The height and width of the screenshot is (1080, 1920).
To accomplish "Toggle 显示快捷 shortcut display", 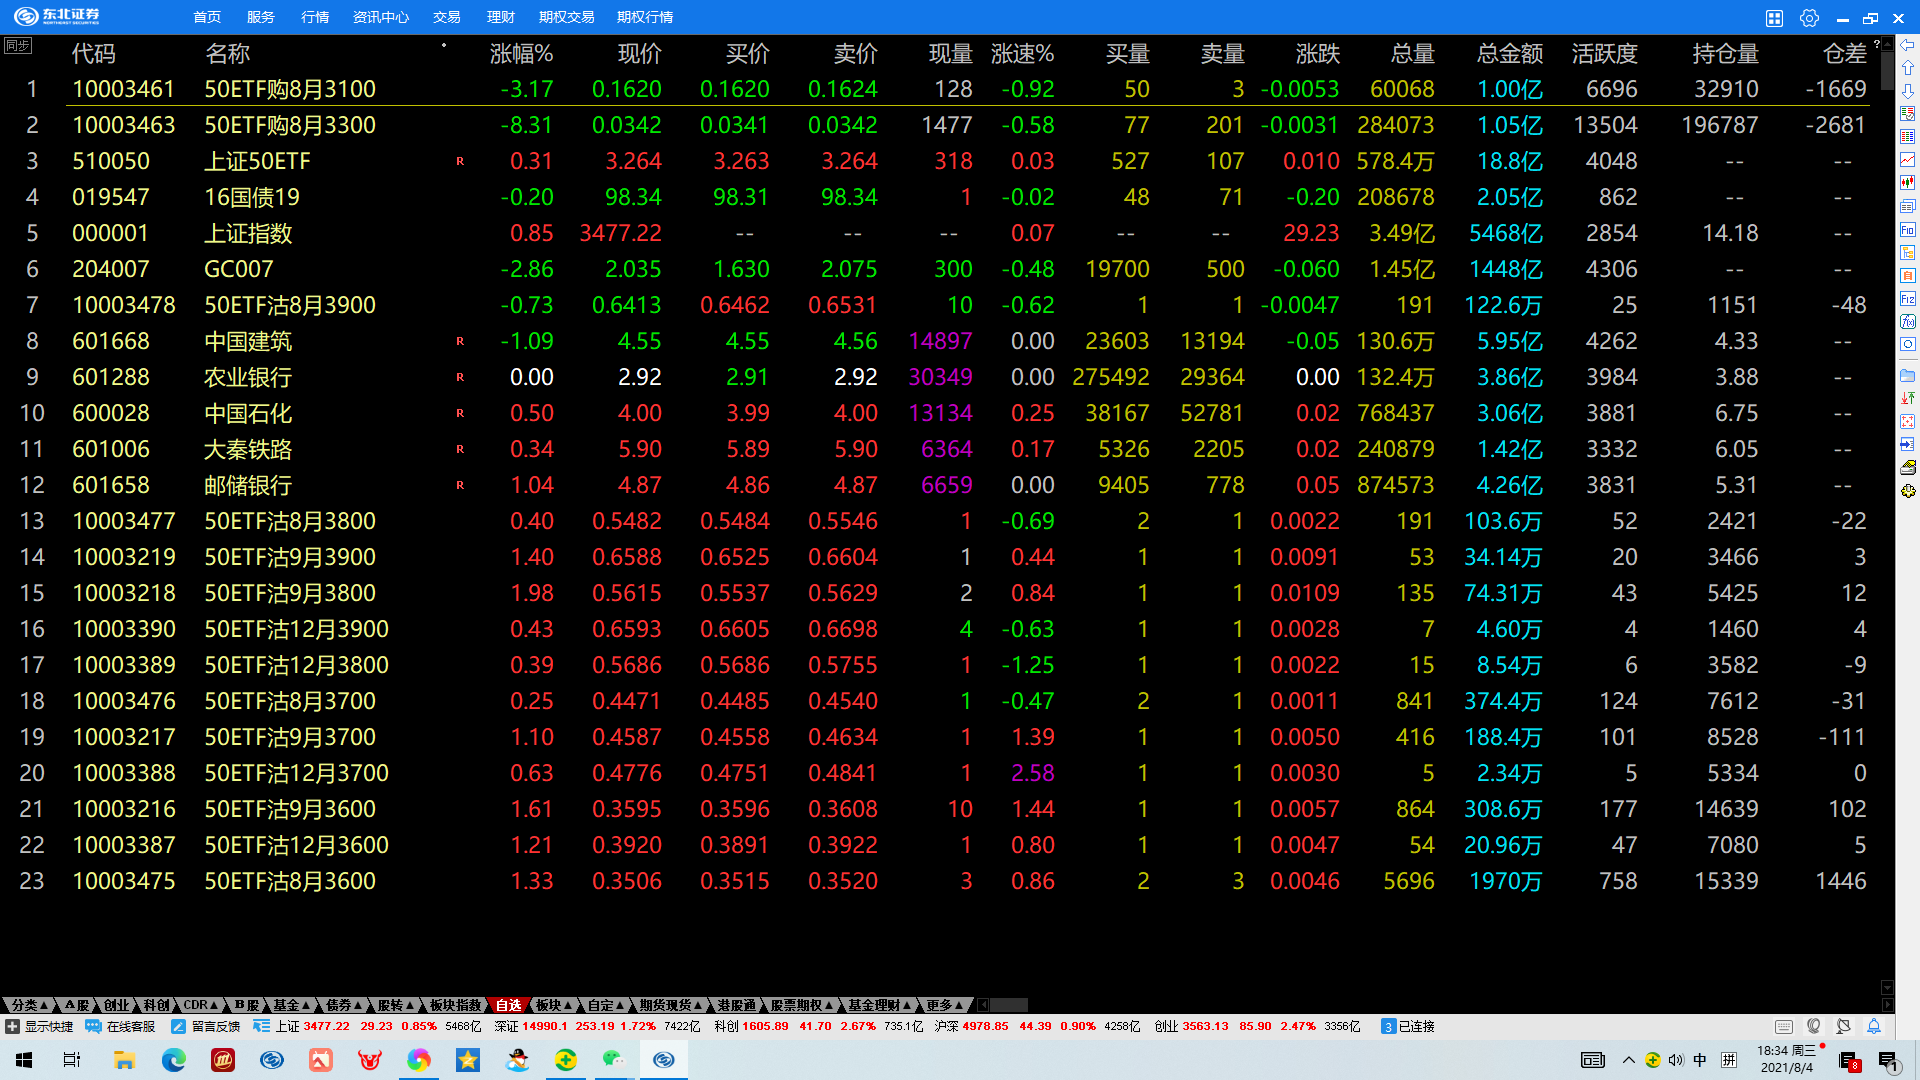I will [x=40, y=1026].
